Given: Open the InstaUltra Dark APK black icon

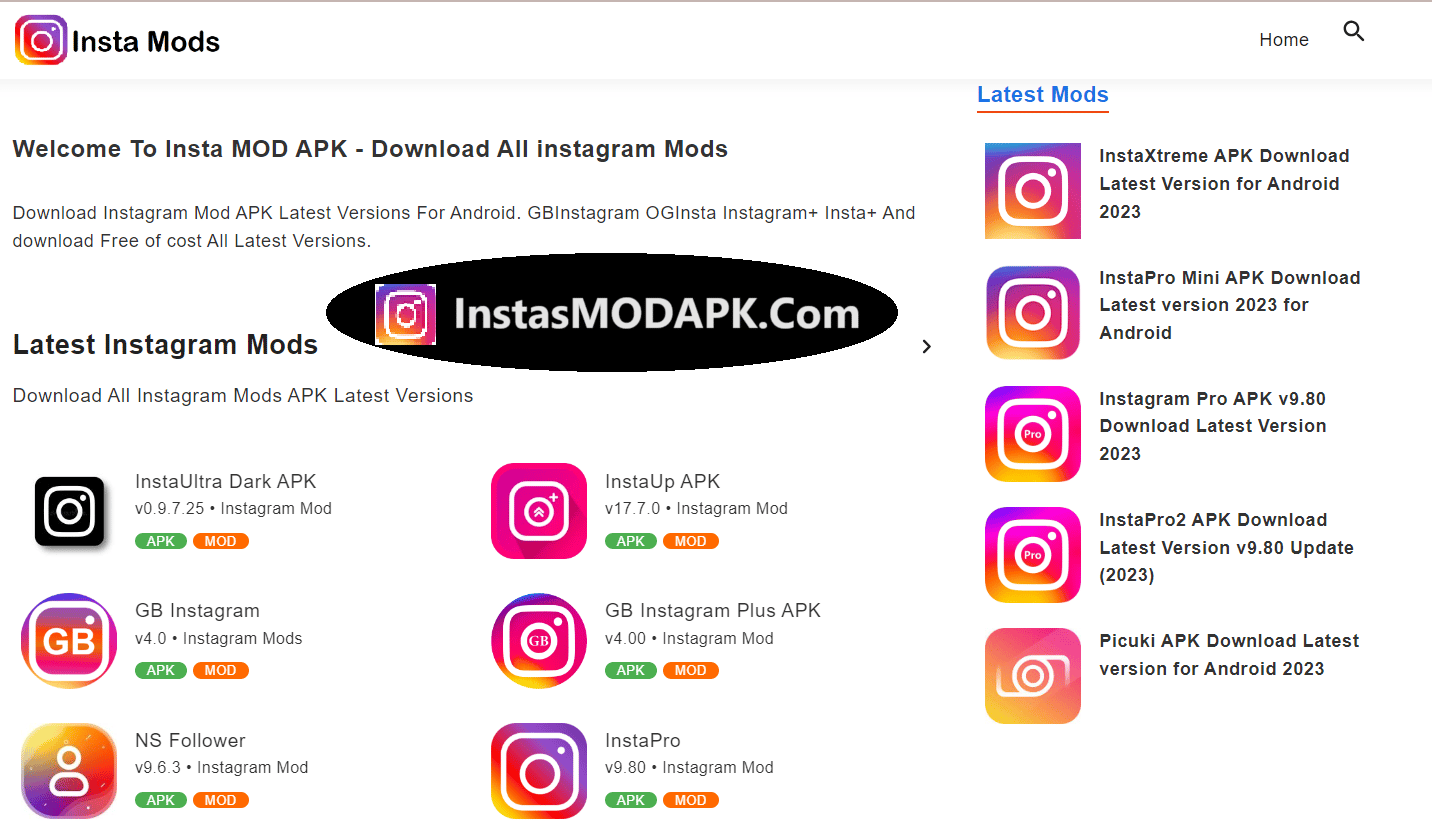Looking at the screenshot, I should click(x=69, y=511).
